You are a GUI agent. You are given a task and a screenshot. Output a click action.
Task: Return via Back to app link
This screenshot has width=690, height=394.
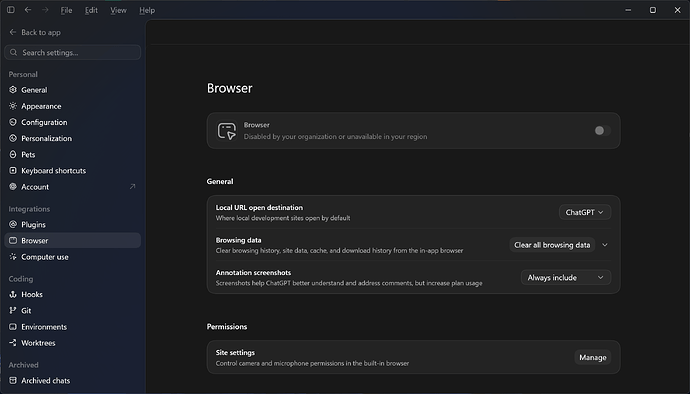click(35, 32)
